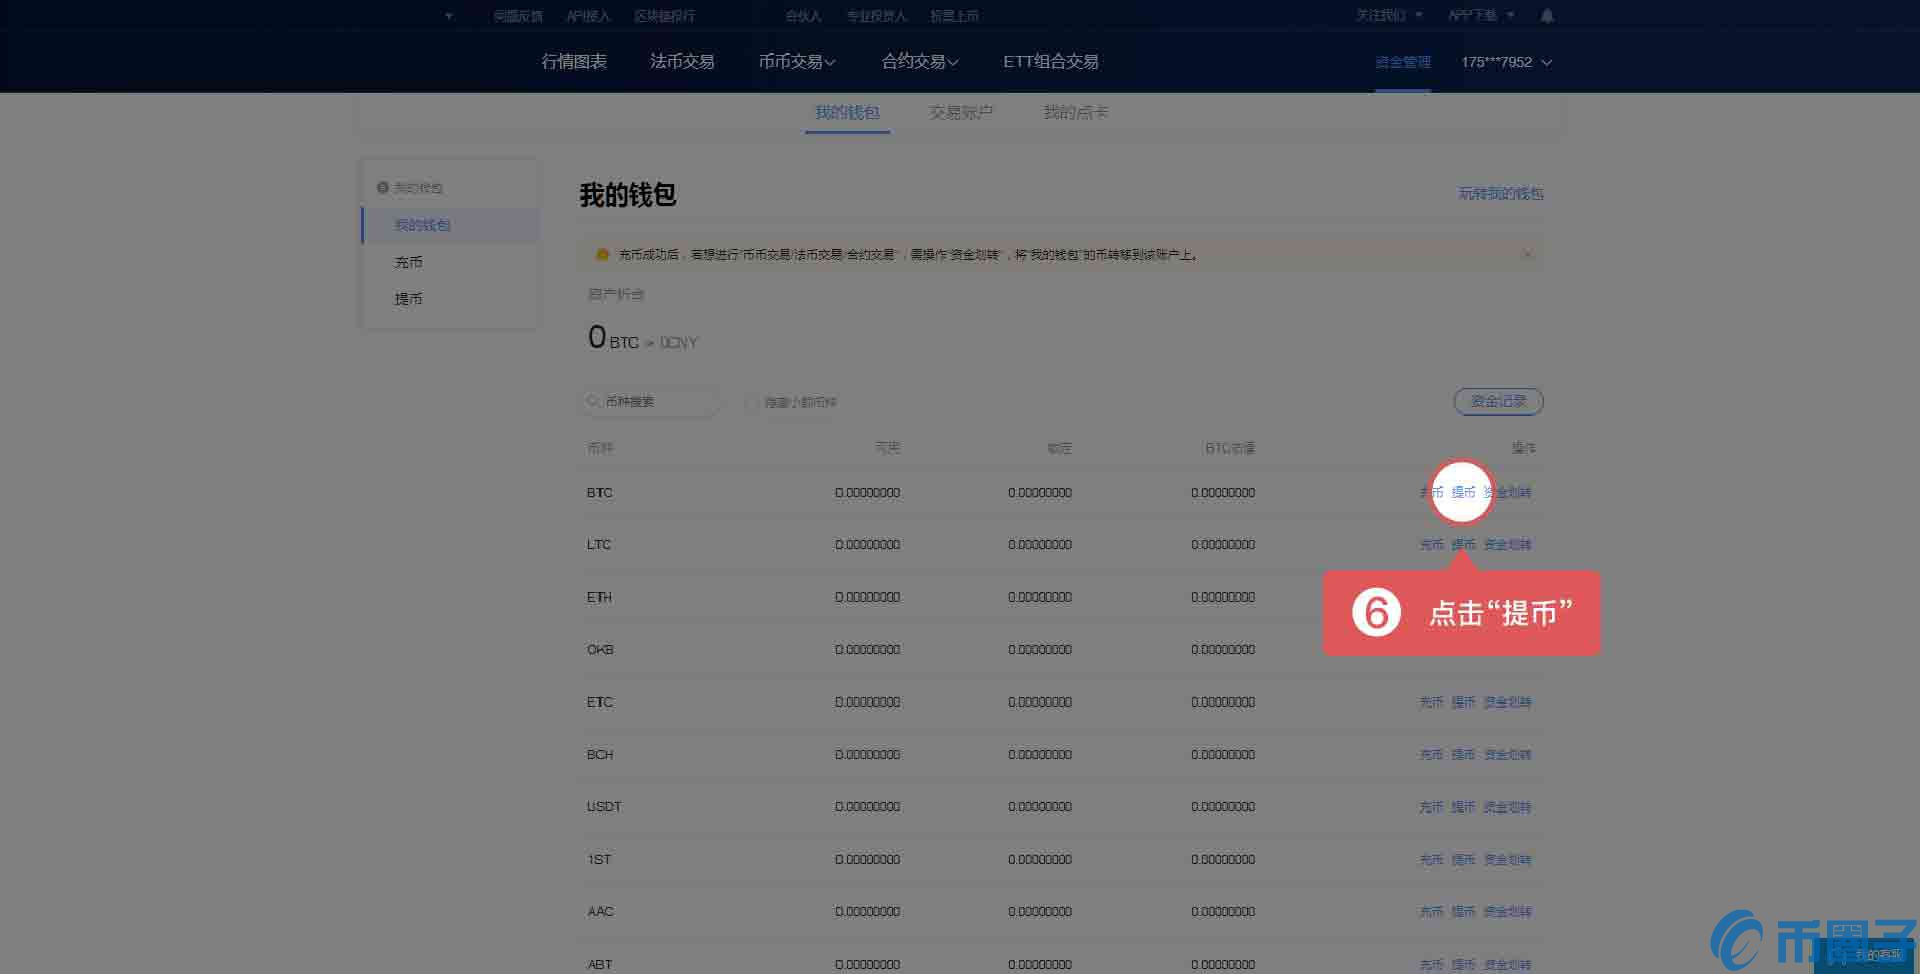This screenshot has height=974, width=1920.
Task: Expand the 币币交易 dropdown menu
Action: coord(797,61)
